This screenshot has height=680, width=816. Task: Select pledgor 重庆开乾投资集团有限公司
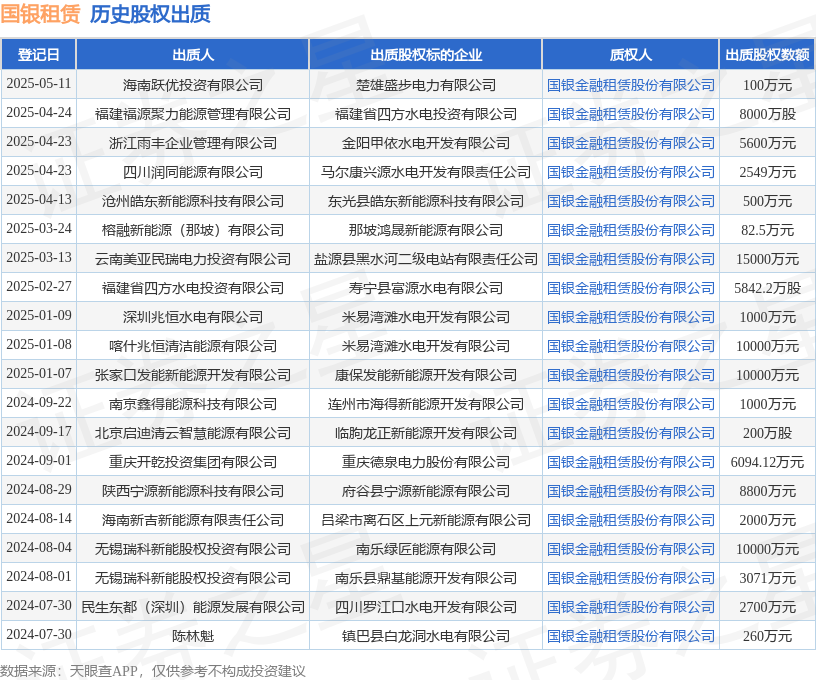[x=193, y=462]
